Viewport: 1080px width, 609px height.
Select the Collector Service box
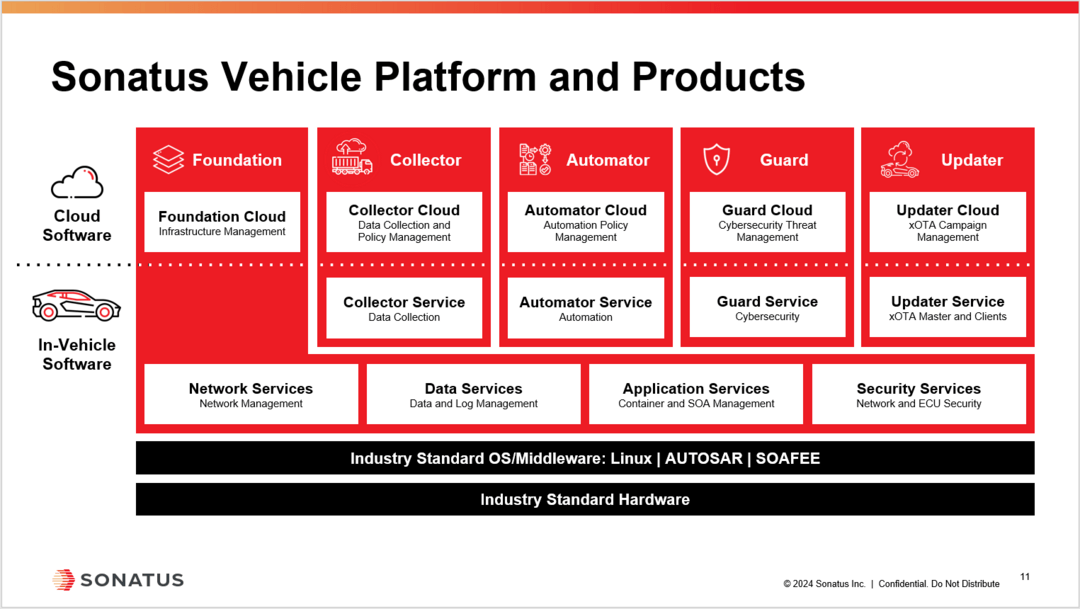pyautogui.click(x=404, y=308)
